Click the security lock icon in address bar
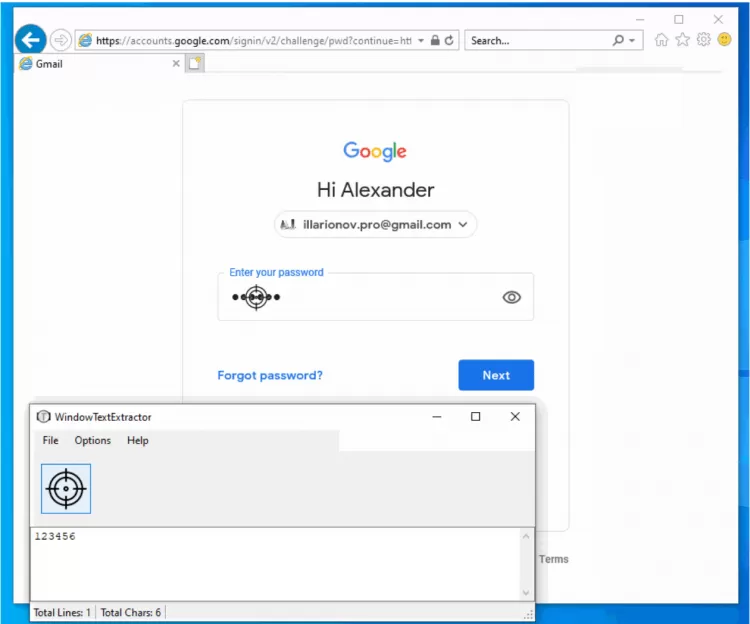The image size is (750, 624). point(434,41)
